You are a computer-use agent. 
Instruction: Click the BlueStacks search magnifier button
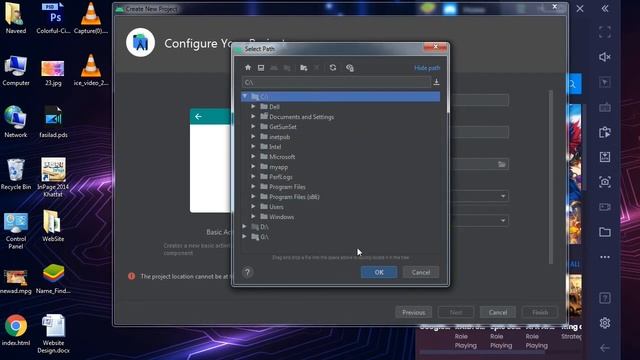[x=573, y=84]
